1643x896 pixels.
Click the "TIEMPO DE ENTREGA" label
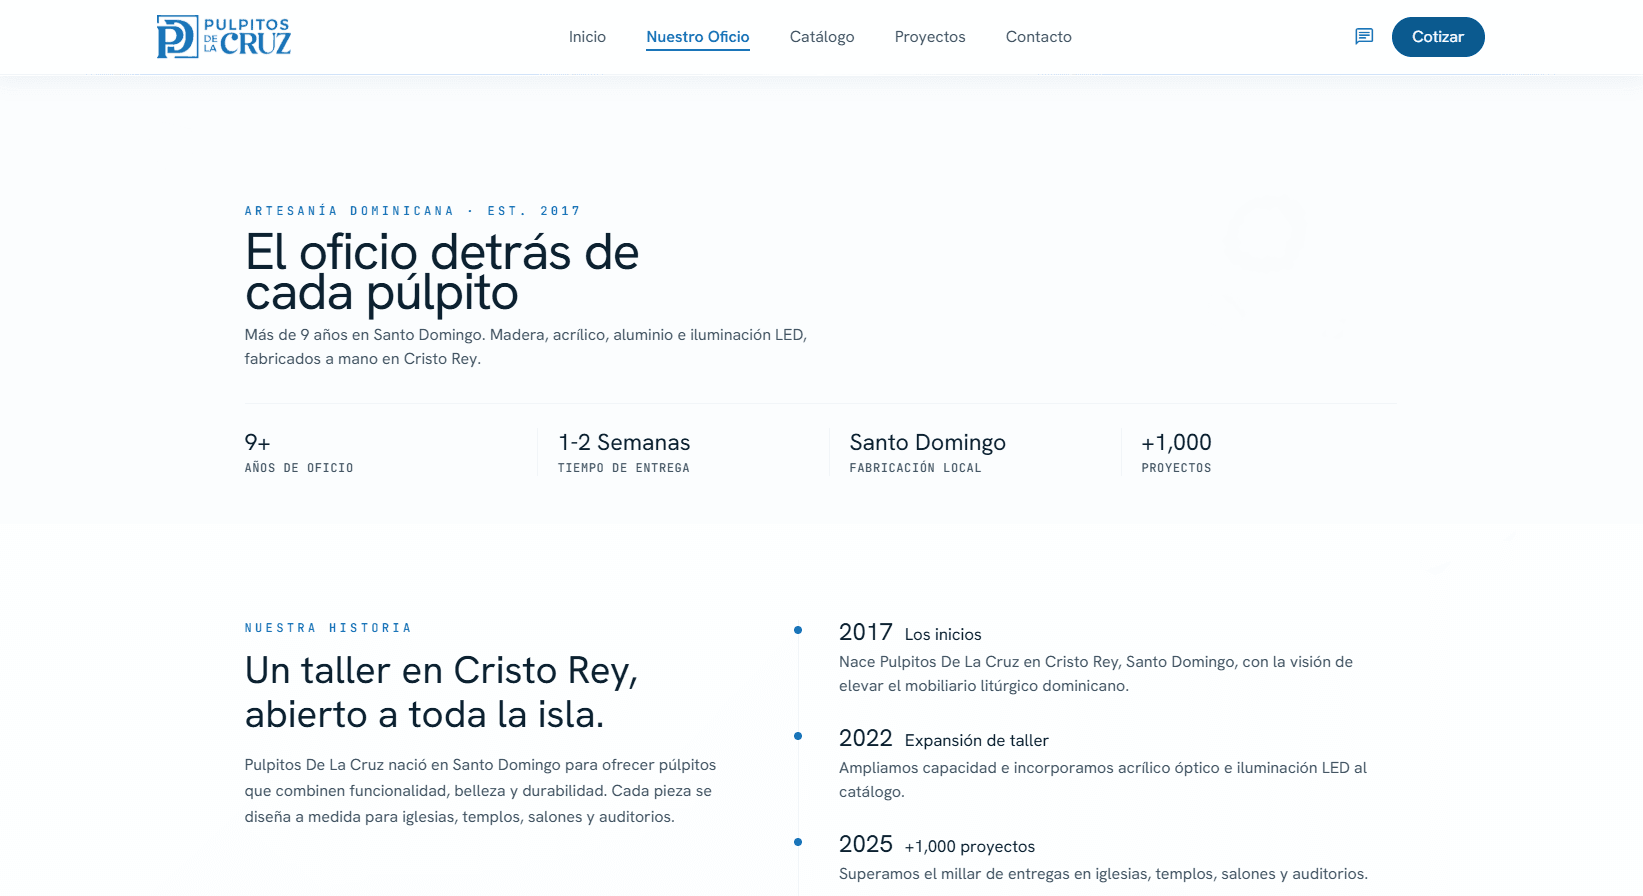pos(624,468)
